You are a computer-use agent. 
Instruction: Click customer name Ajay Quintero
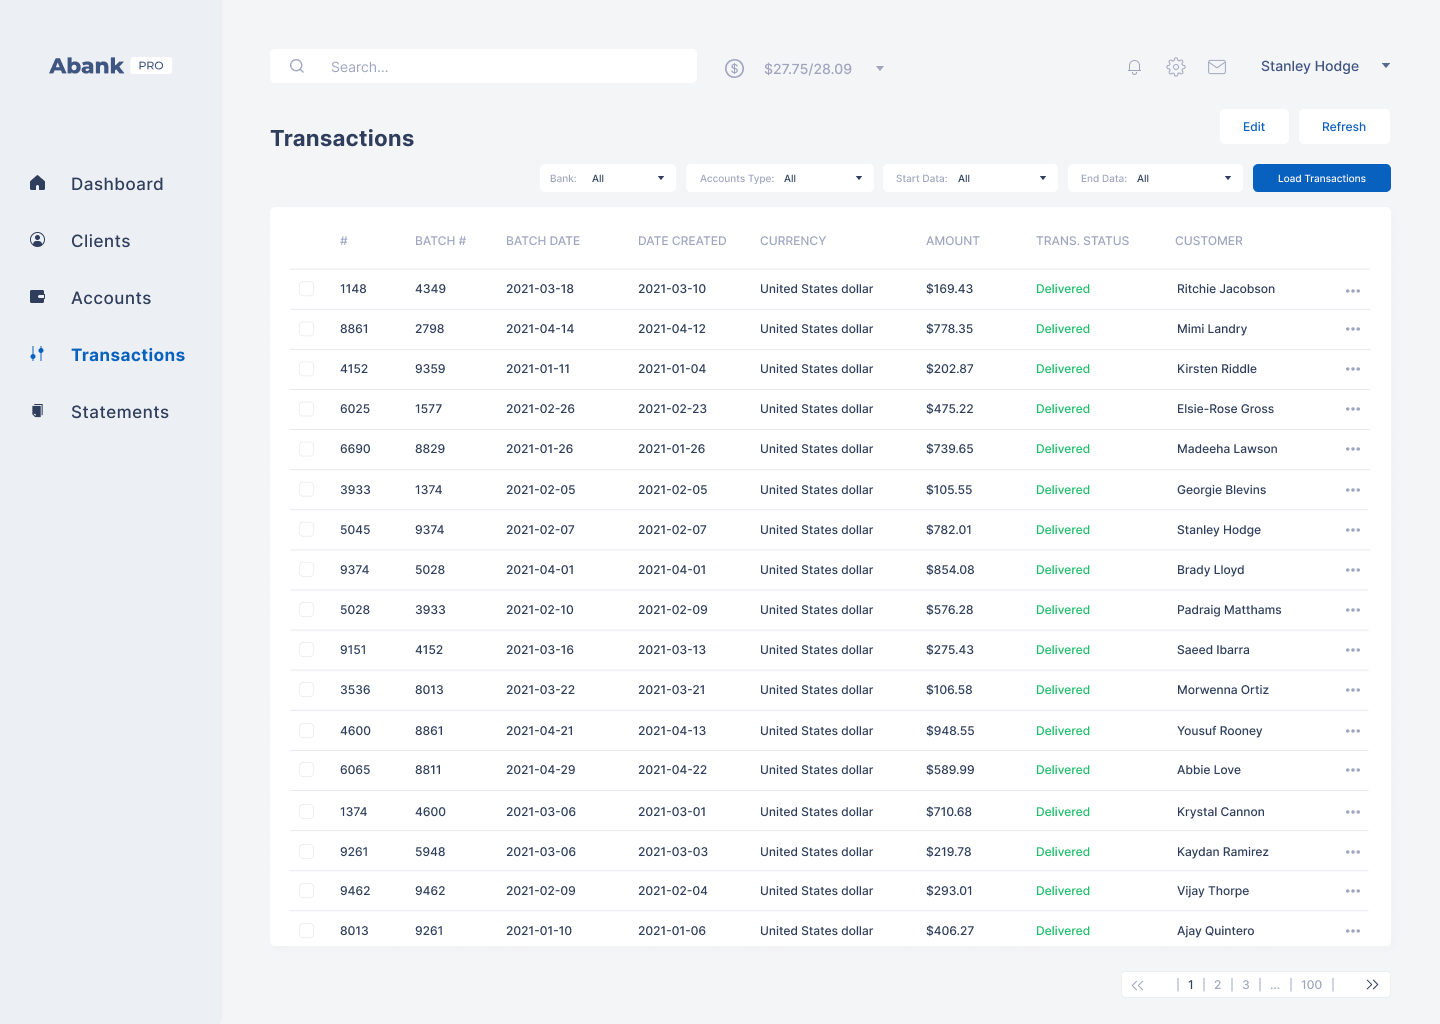click(1215, 931)
